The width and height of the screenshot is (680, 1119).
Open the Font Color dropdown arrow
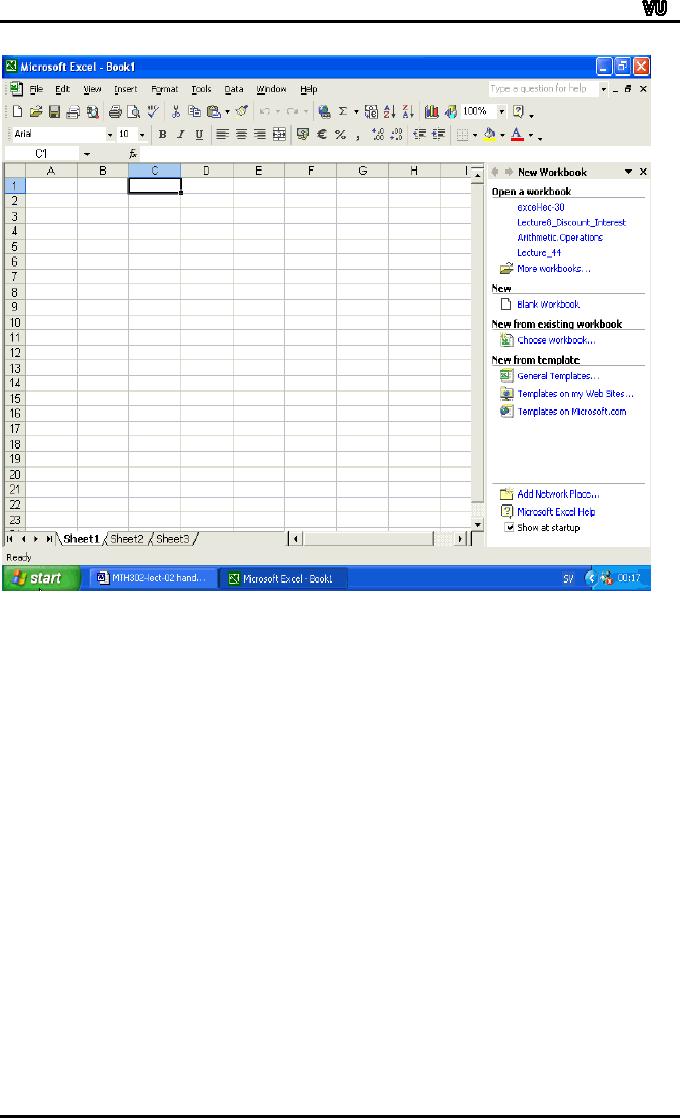pos(530,135)
